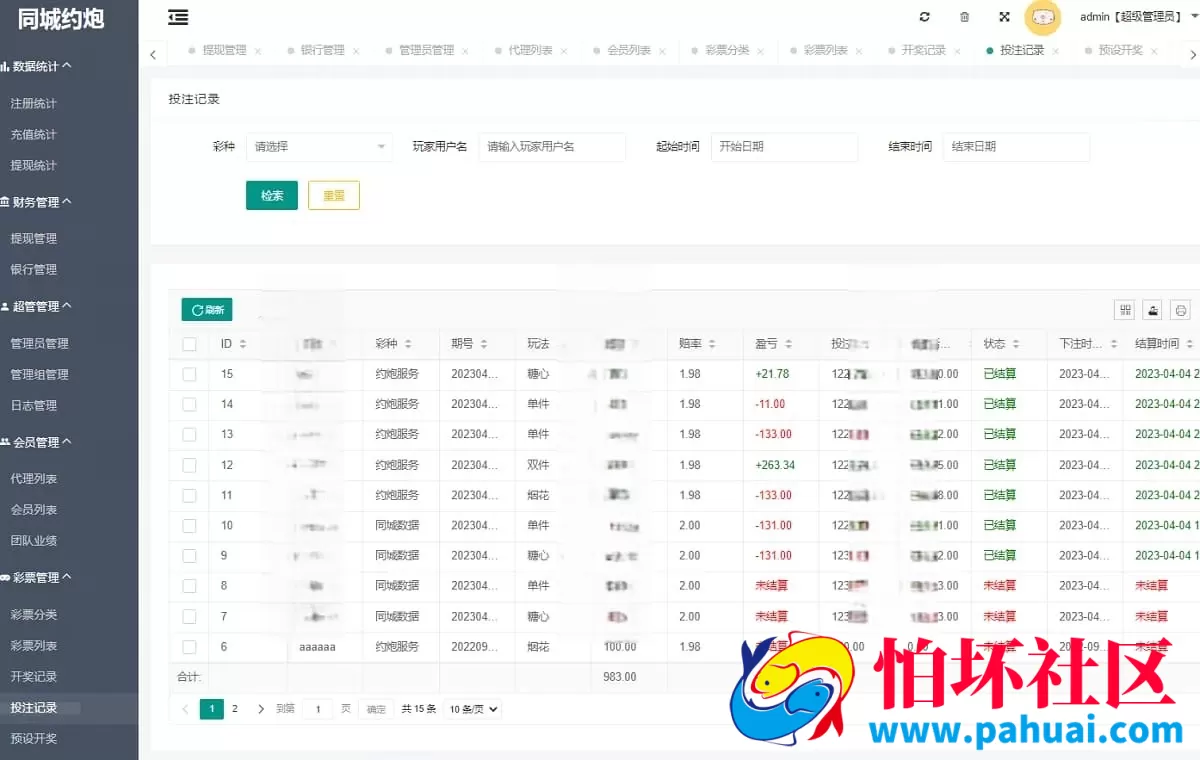The height and width of the screenshot is (760, 1200).
Task: Toggle fullscreen via the expand icon
Action: click(1003, 16)
